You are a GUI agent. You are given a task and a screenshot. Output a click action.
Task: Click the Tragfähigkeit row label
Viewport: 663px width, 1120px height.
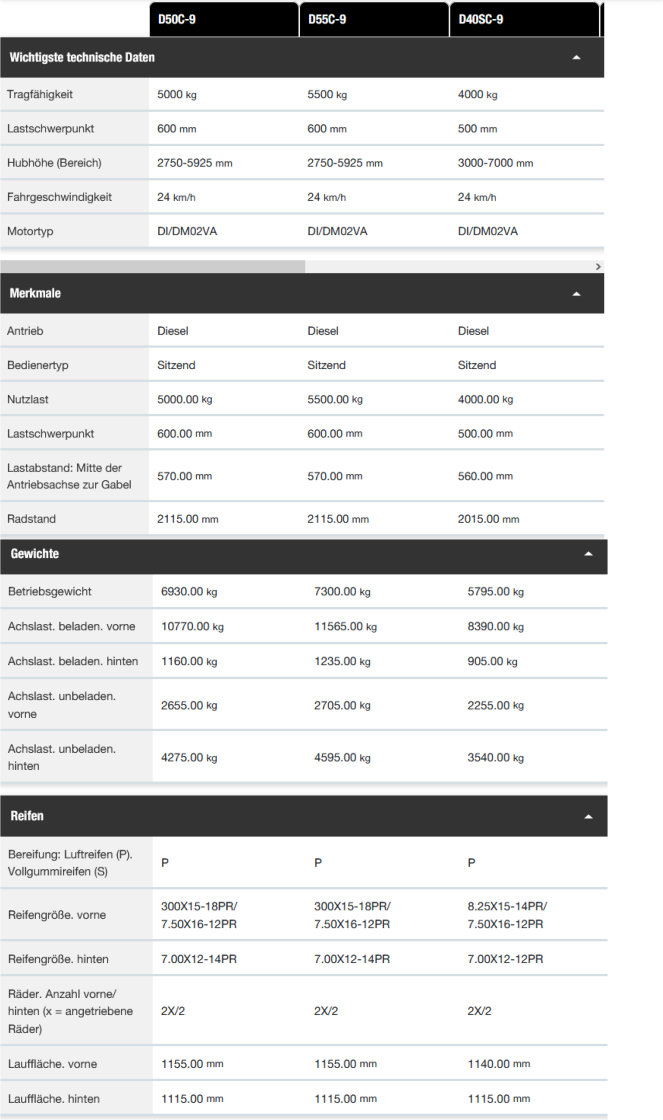coord(40,94)
